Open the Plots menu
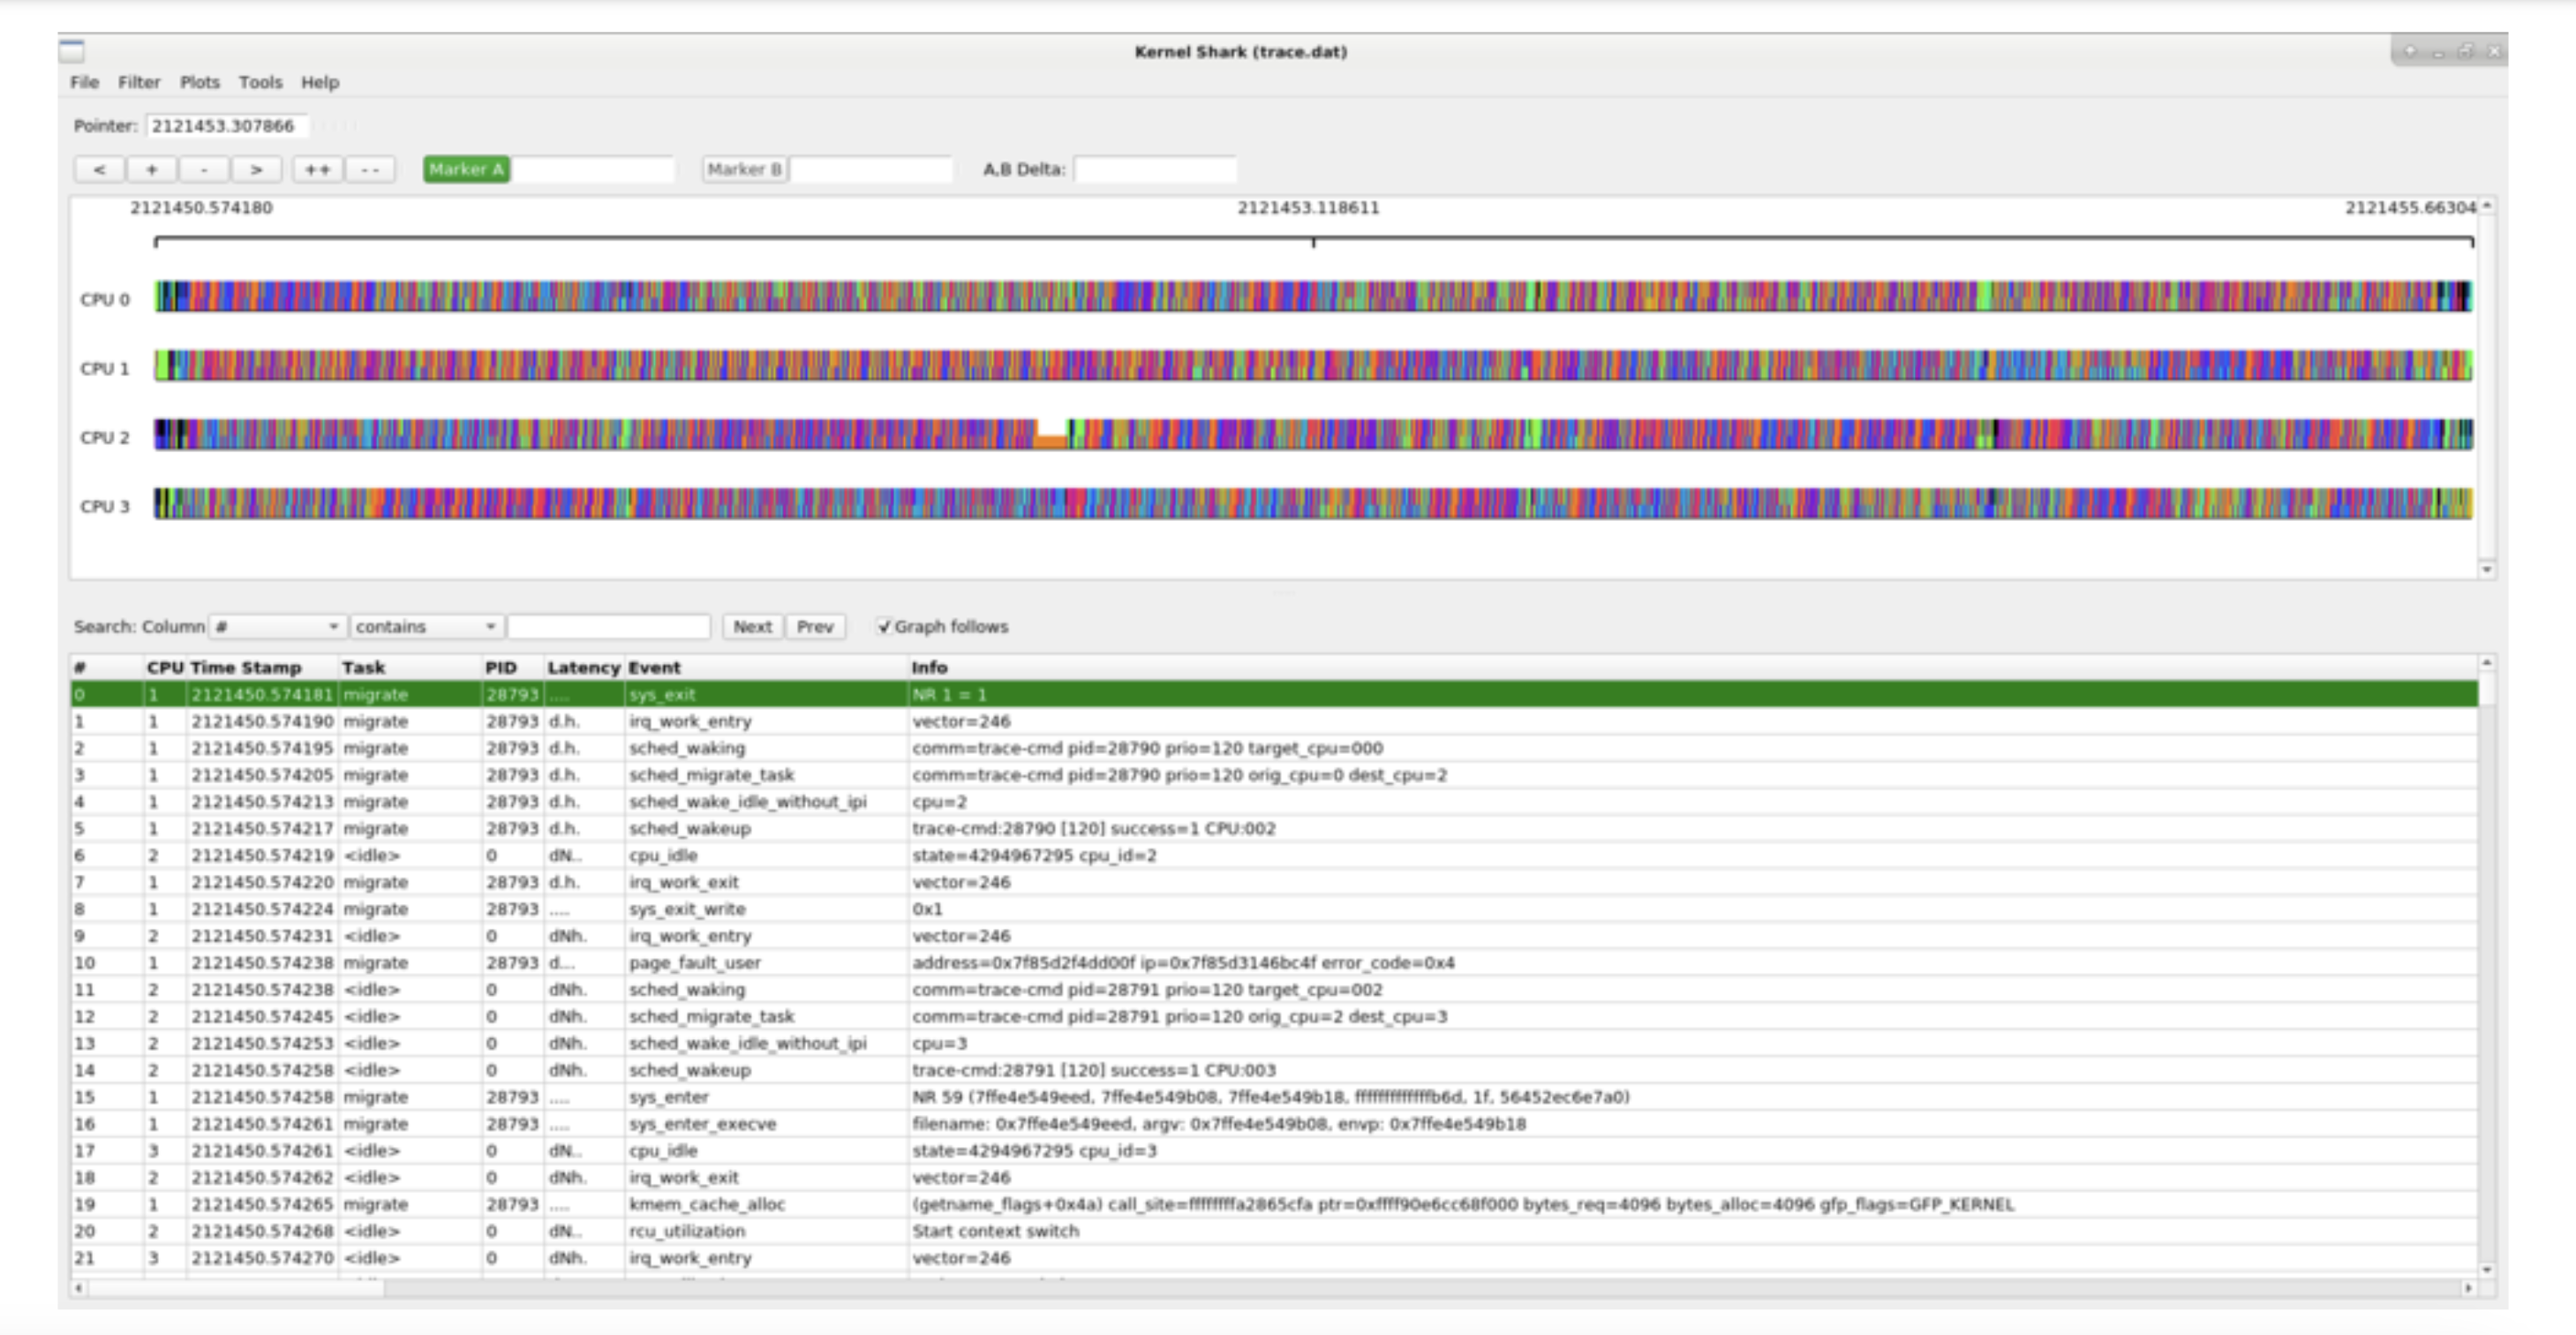 (199, 82)
